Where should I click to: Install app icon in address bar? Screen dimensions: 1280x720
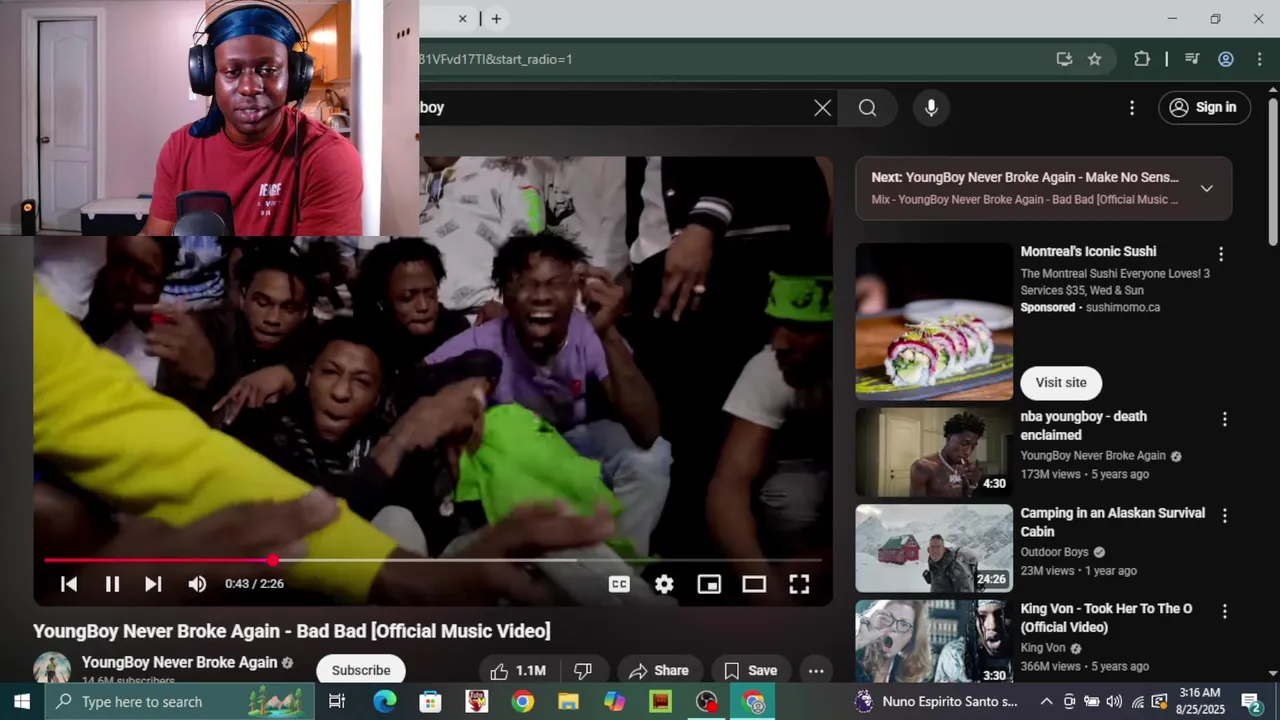tap(1064, 59)
